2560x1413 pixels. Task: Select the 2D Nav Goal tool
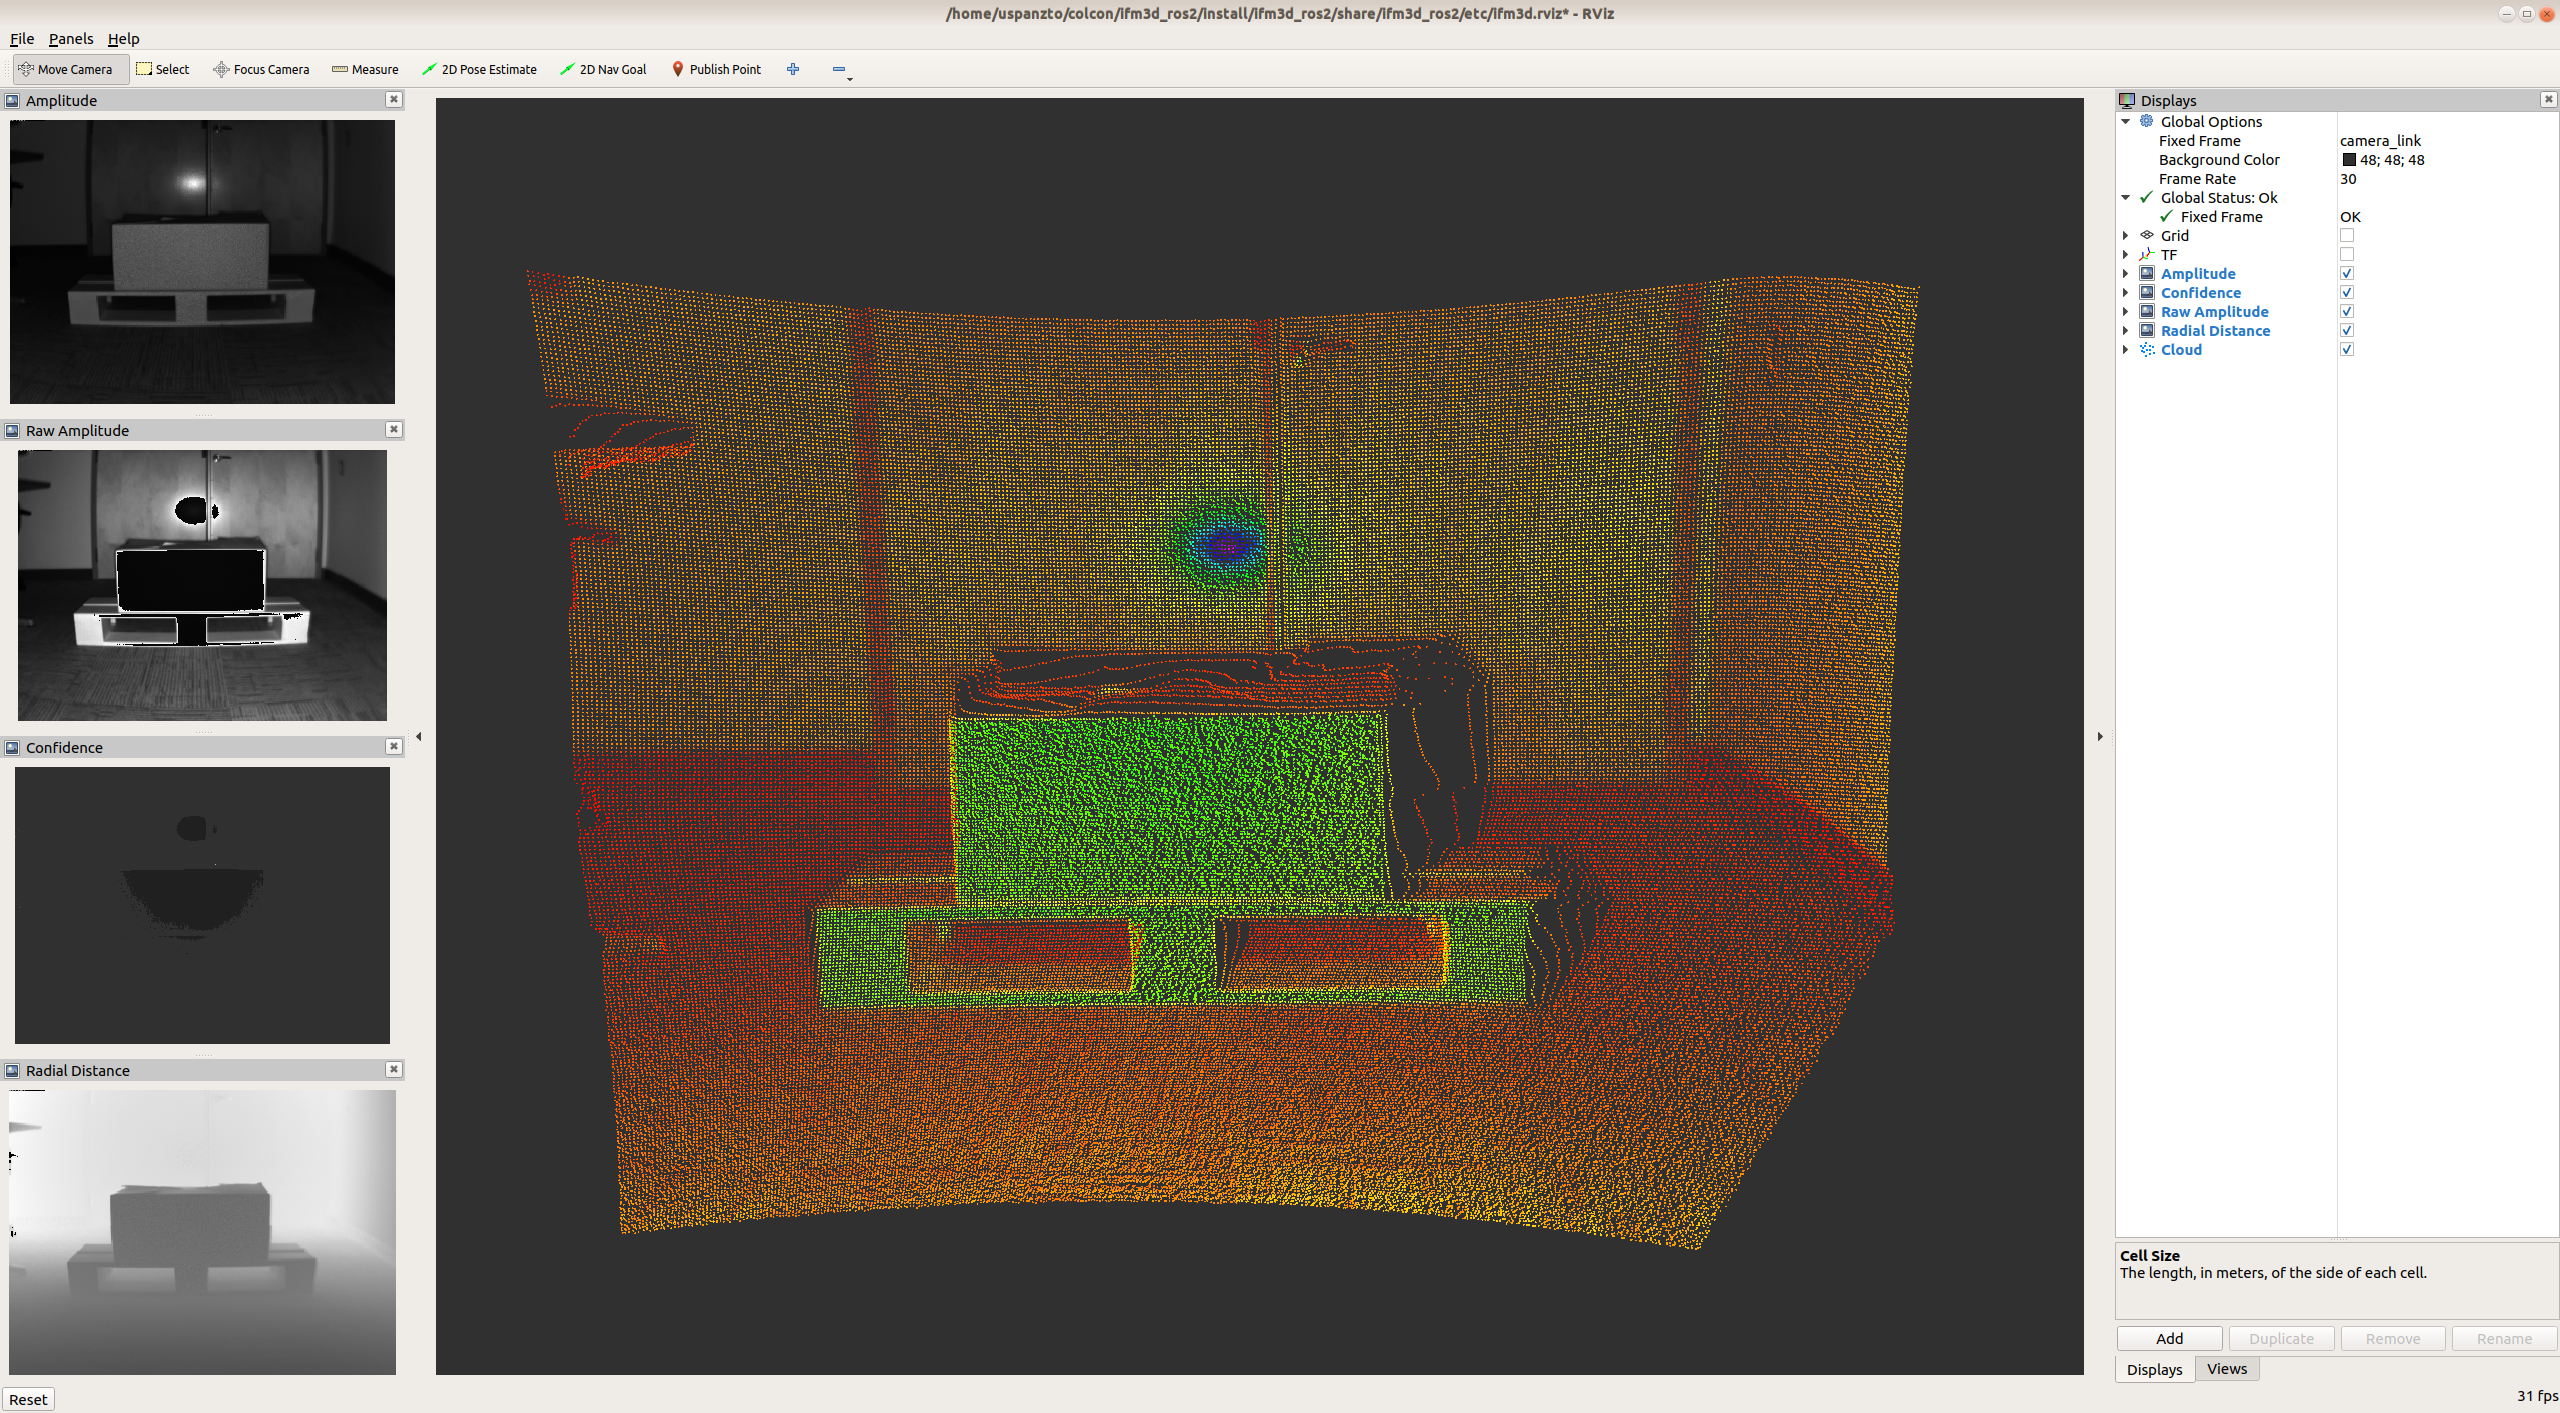[x=603, y=69]
